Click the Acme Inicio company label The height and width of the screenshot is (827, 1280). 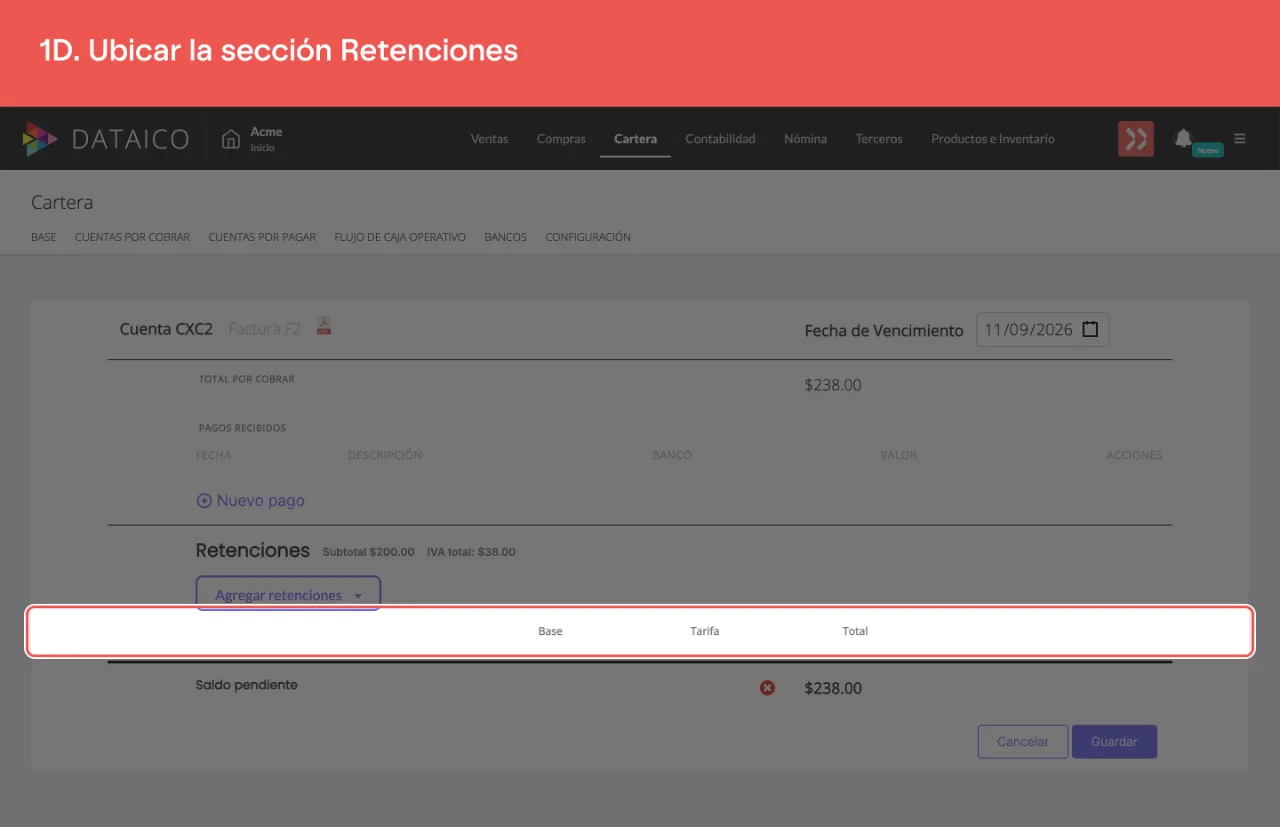(266, 139)
